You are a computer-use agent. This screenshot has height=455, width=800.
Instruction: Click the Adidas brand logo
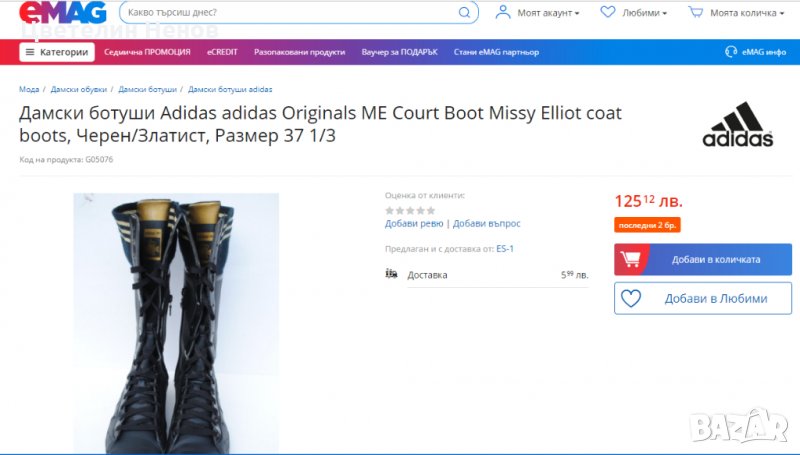(738, 125)
